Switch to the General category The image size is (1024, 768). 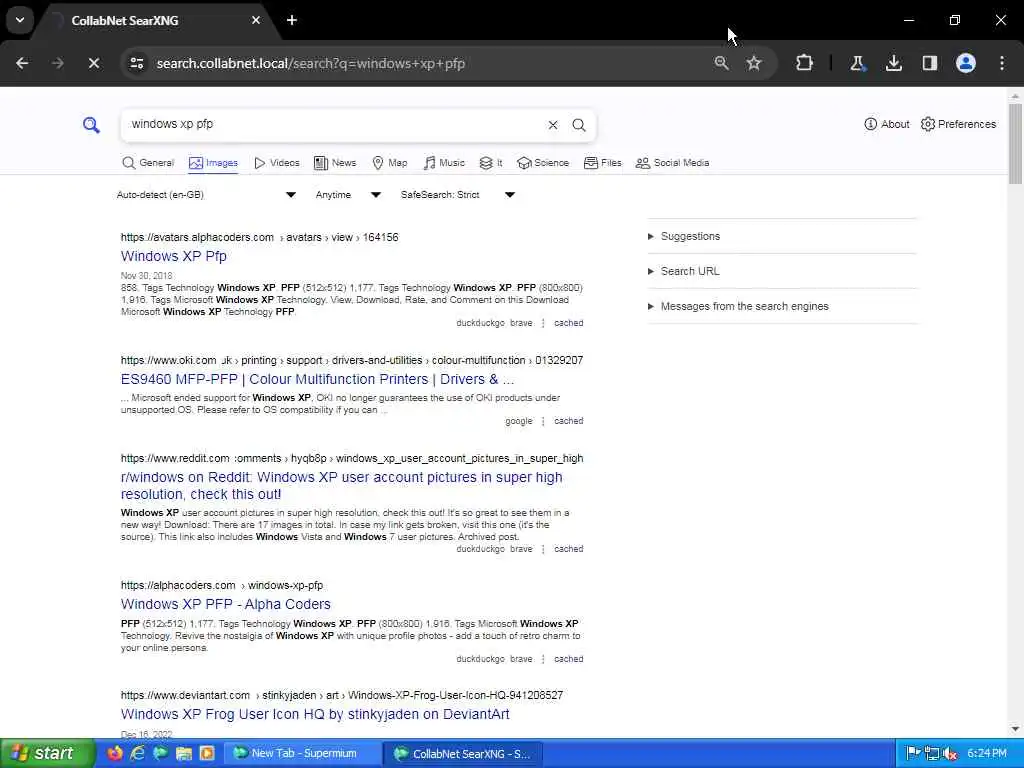(148, 163)
